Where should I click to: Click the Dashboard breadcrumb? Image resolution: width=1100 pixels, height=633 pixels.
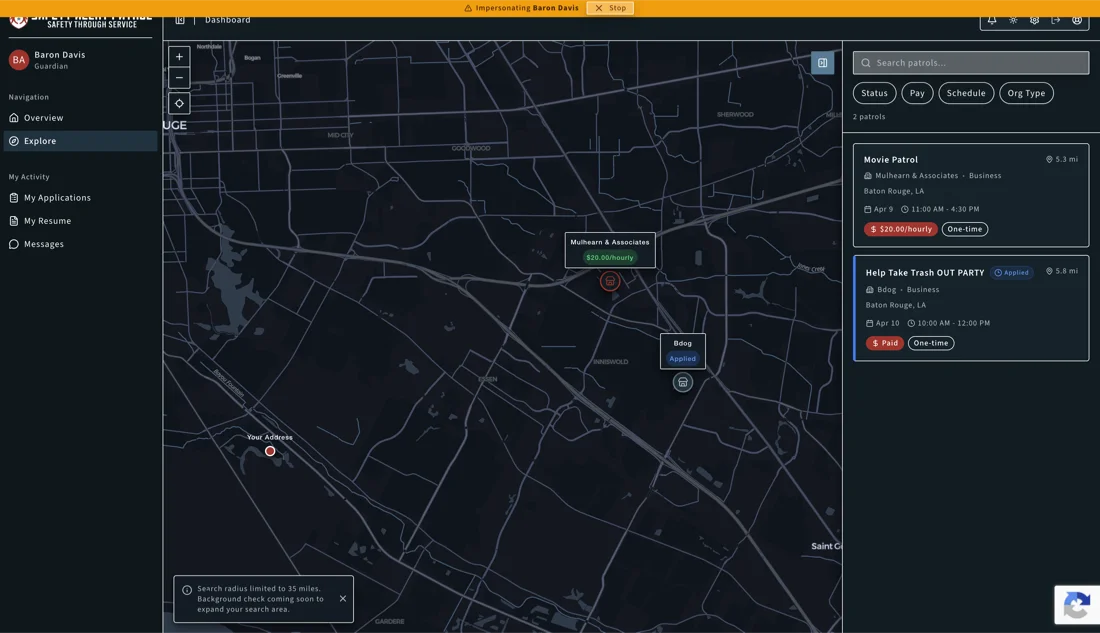[x=227, y=20]
